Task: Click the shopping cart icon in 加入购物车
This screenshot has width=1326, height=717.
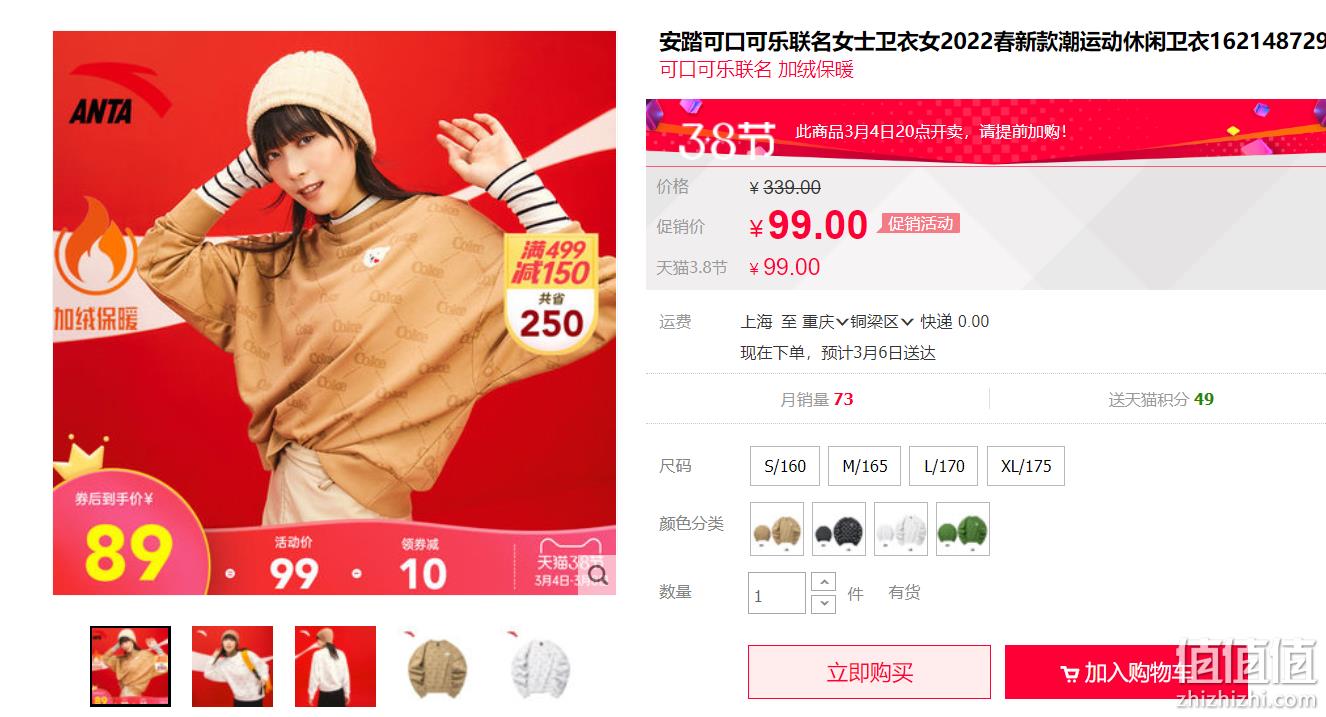Action: coord(1069,674)
